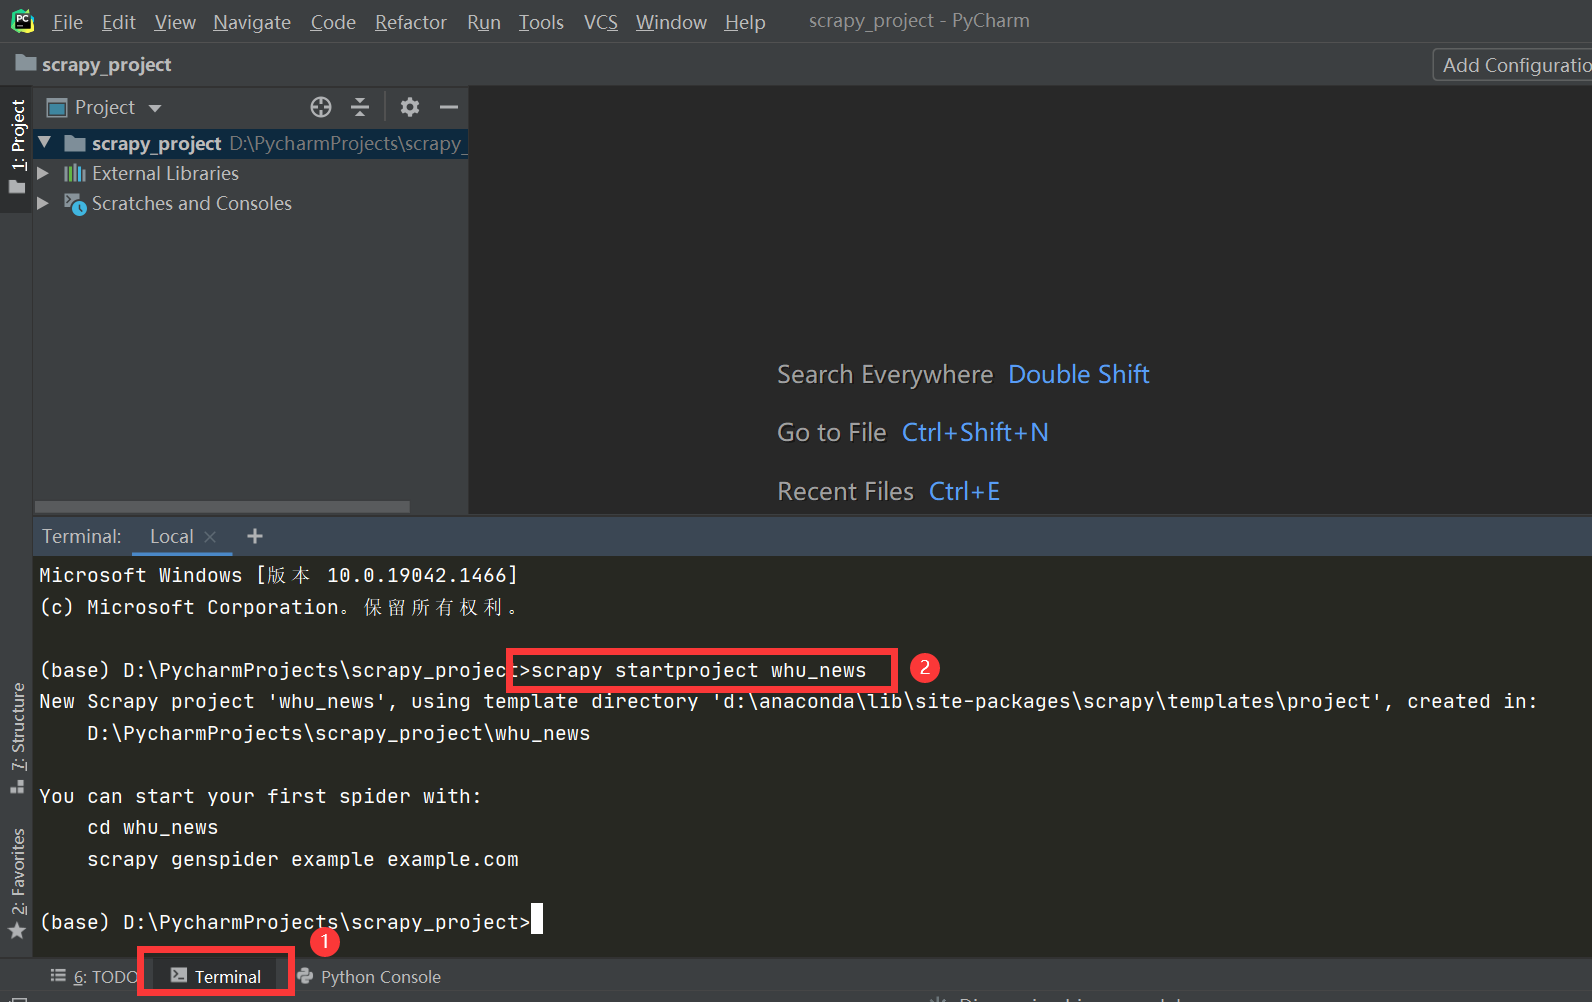Select External Libraries in project tree
This screenshot has height=1002, width=1592.
[165, 173]
